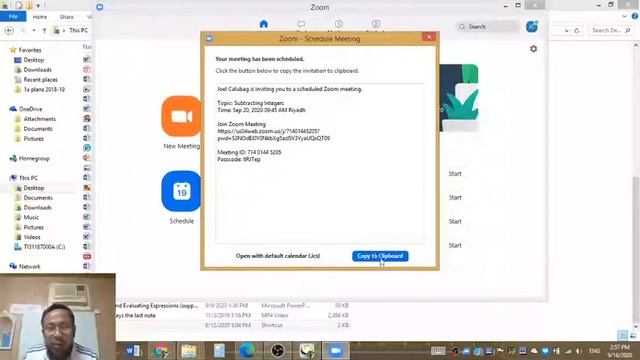This screenshot has width=640, height=360.
Task: Select the 'ays the last note' MP4 file row
Action: click(232, 316)
